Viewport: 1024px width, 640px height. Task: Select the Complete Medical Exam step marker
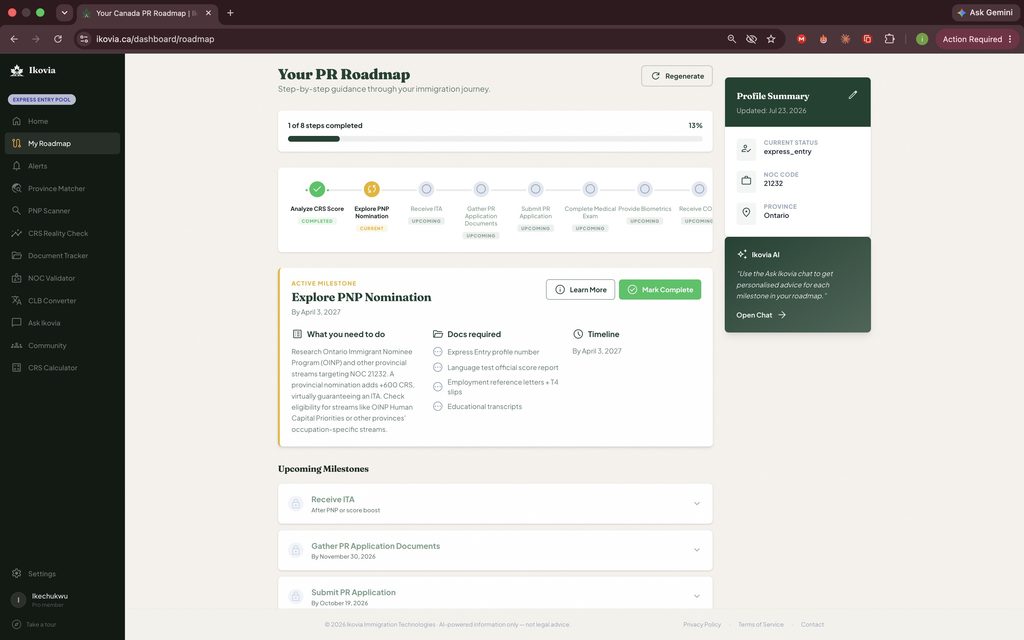point(590,189)
